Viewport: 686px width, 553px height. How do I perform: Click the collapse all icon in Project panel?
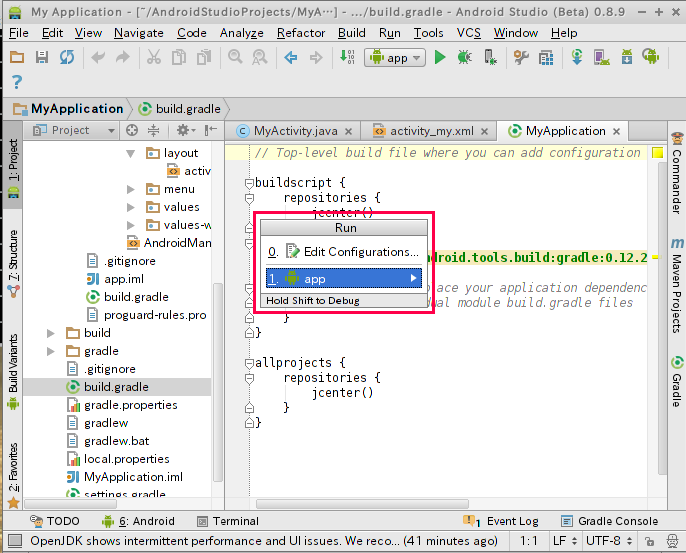[x=154, y=130]
